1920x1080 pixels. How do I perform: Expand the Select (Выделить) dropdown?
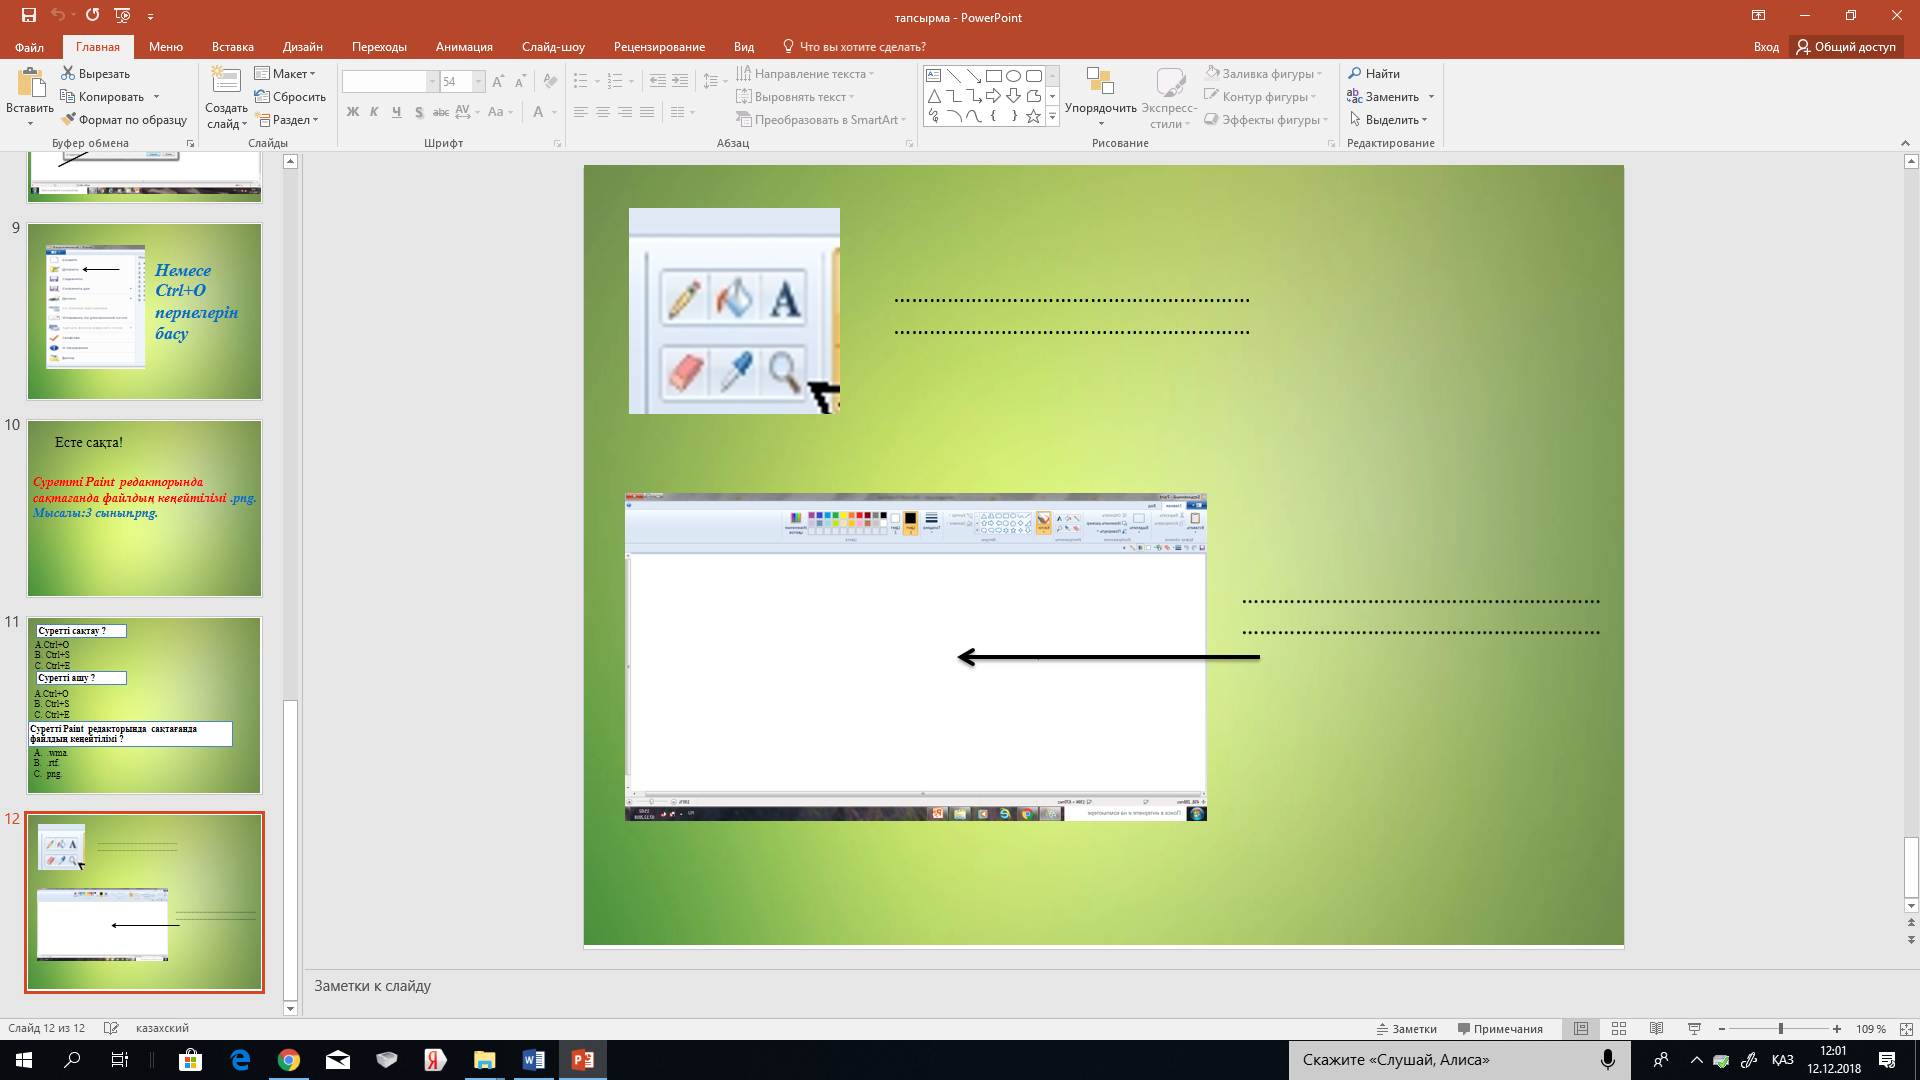(x=1390, y=119)
